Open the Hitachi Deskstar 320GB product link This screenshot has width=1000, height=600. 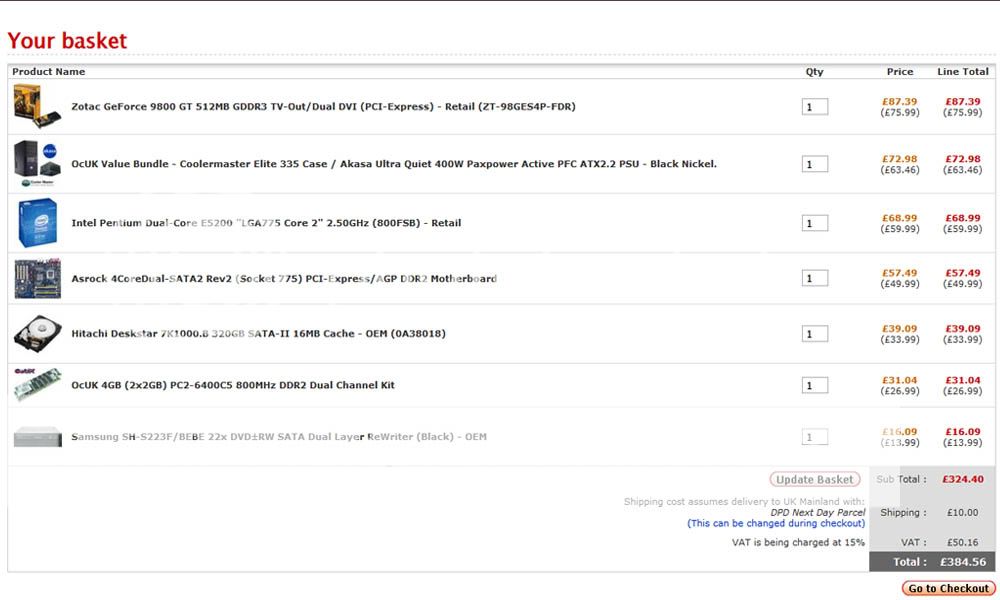(x=258, y=333)
